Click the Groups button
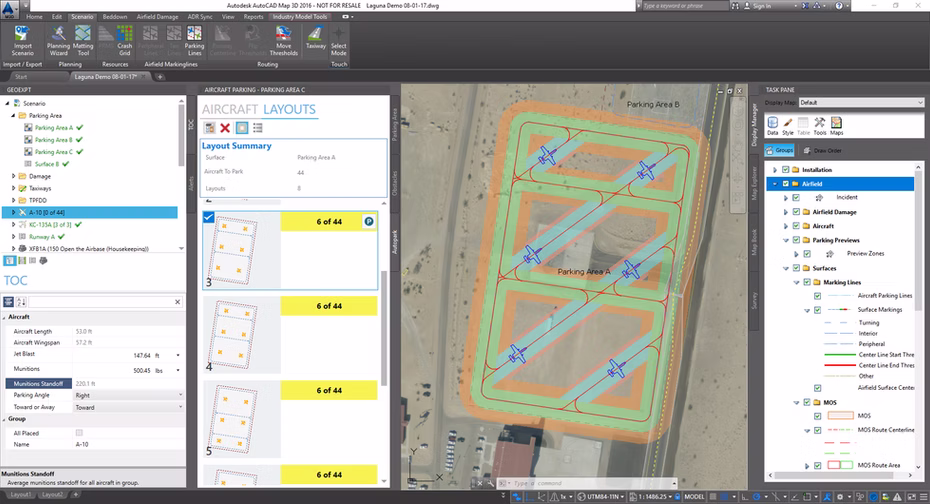 [x=780, y=151]
